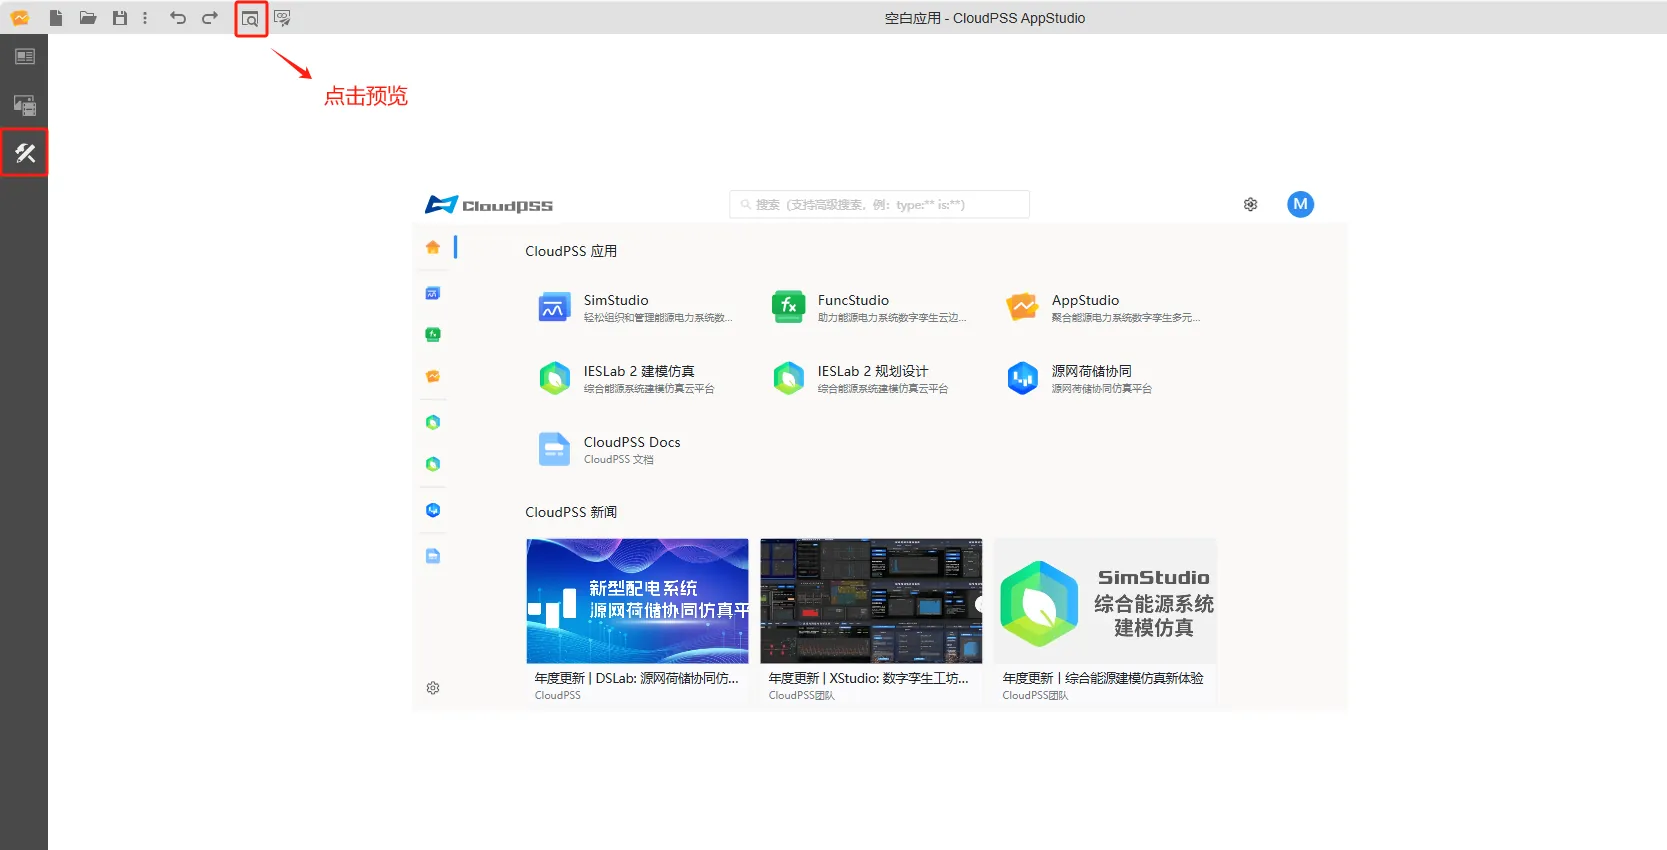Click the window title '空白应用 - CloudPSS AppStudio'

click(985, 18)
